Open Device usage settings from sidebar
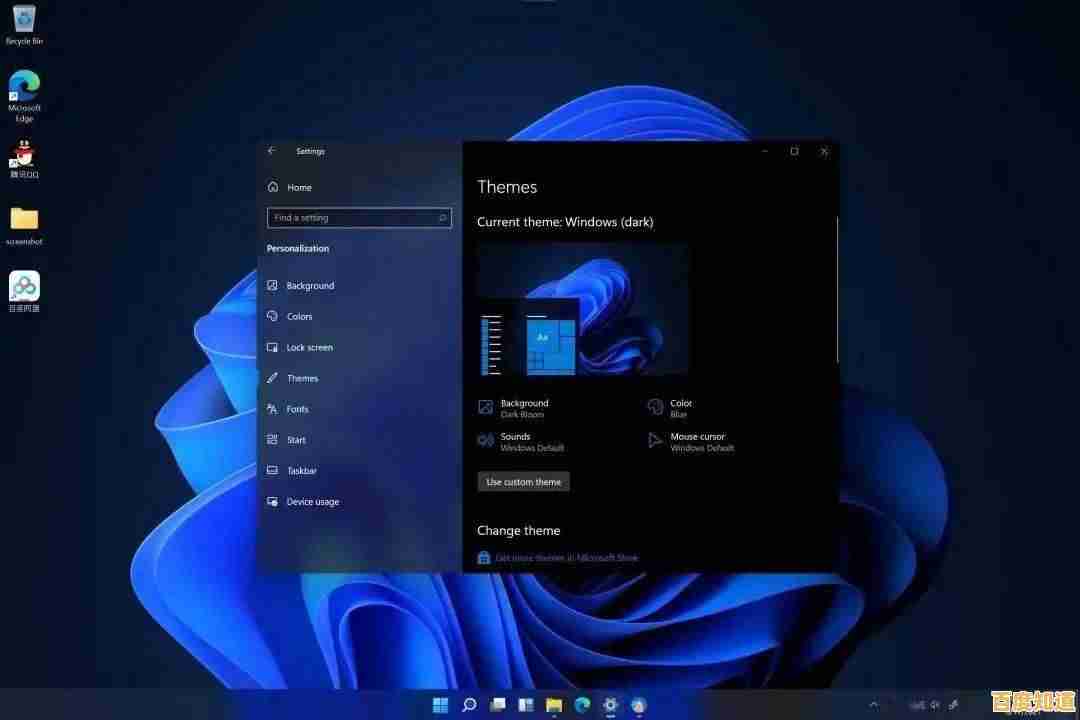 [x=272, y=501]
